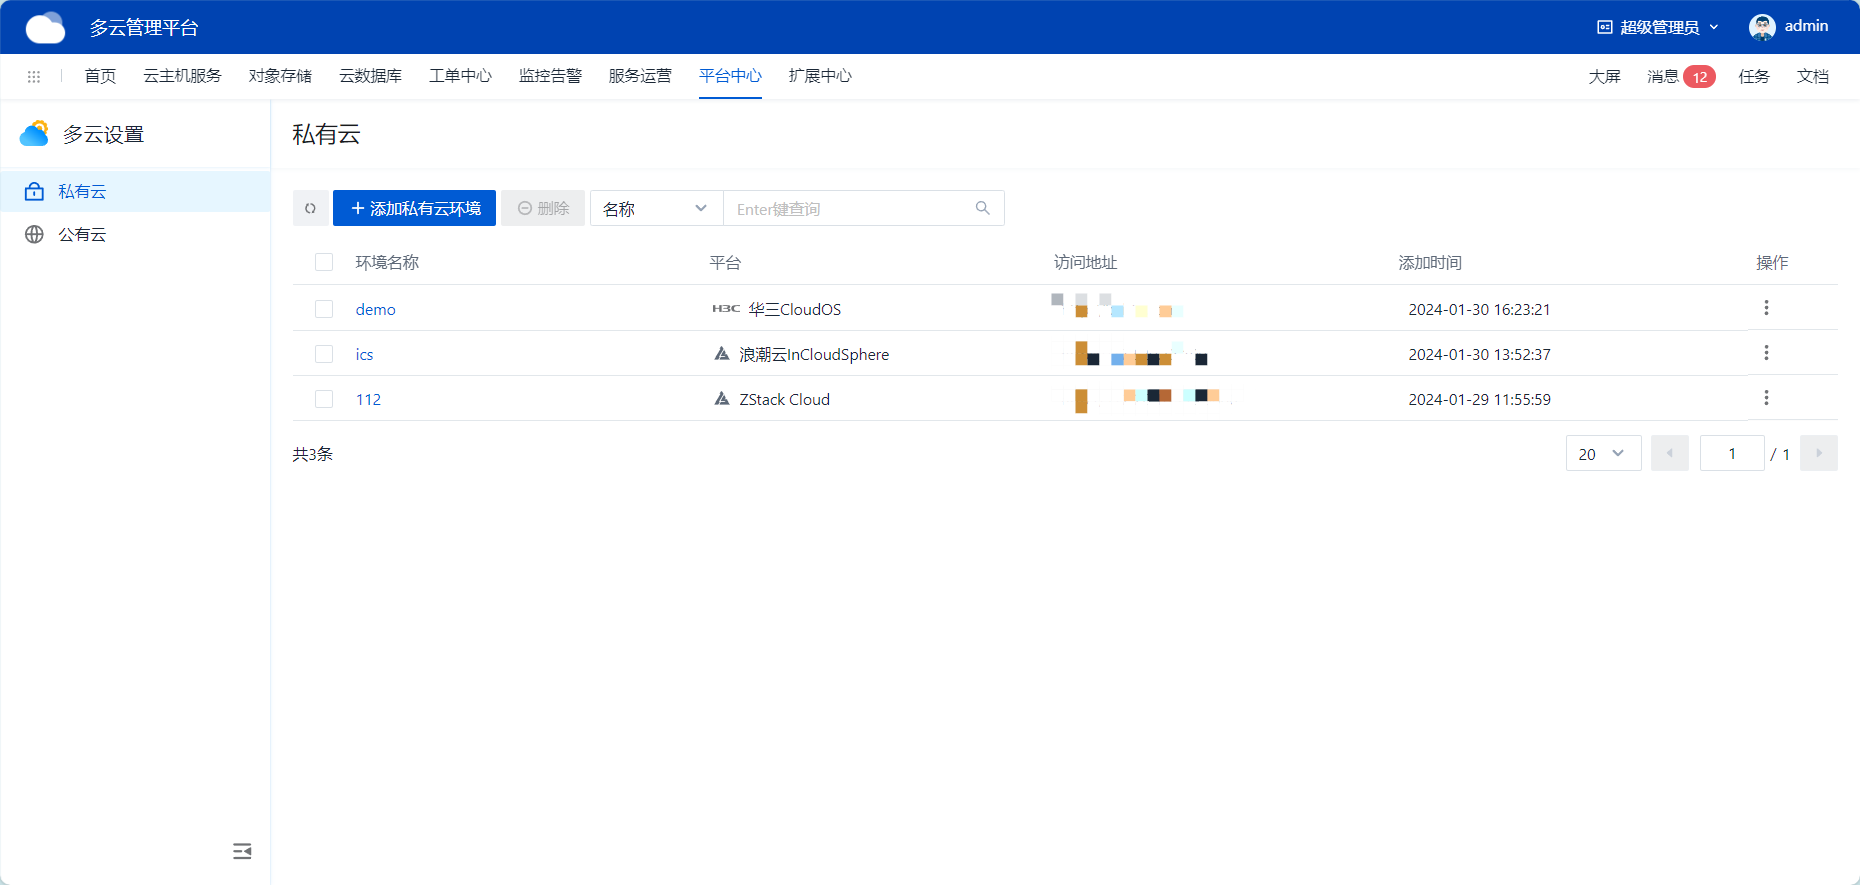
Task: Open the page size 20 dropdown
Action: 1603,453
